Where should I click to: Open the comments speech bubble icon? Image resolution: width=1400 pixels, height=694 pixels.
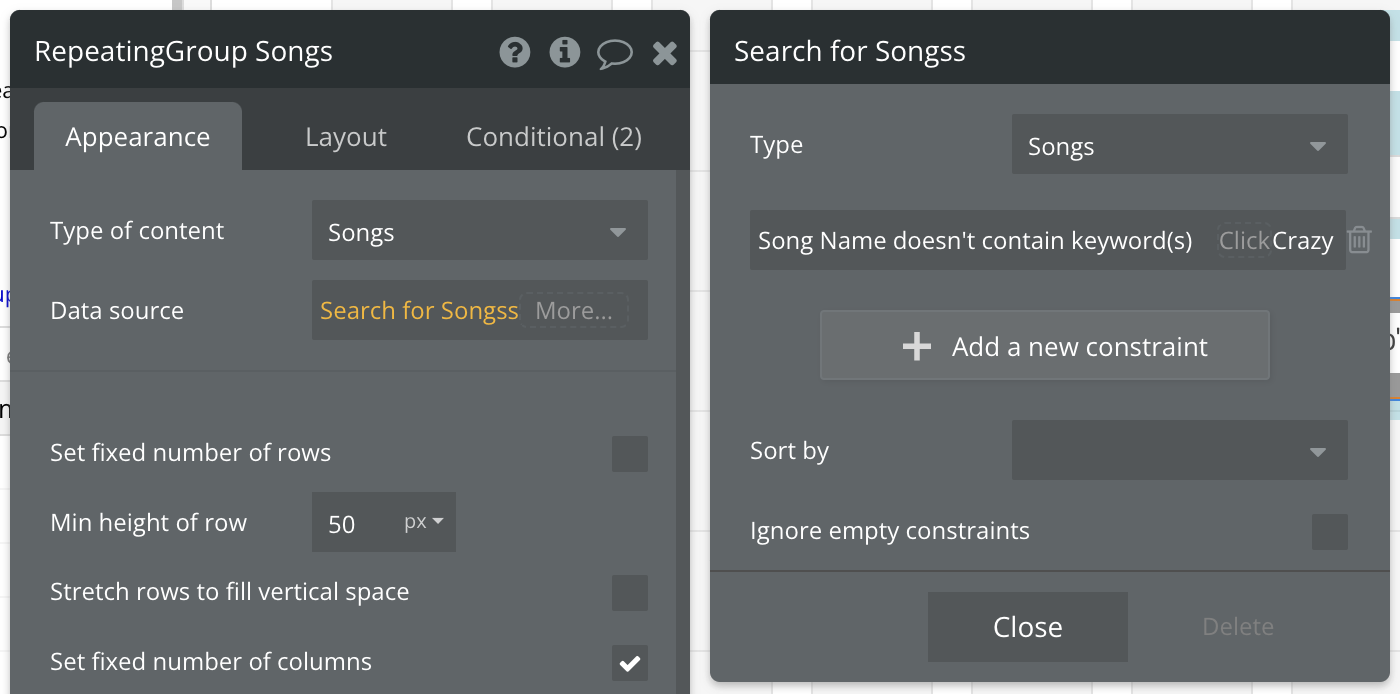[x=614, y=53]
